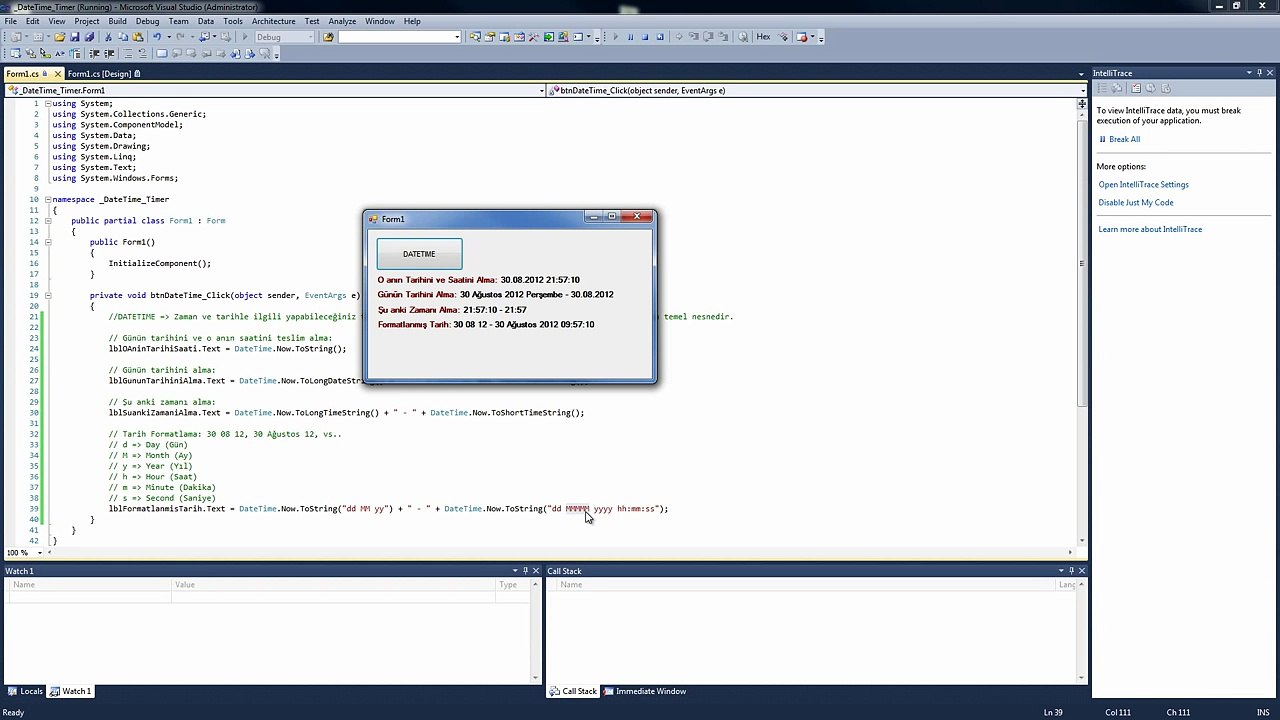Click Learn more about IntelliTrace link

1150,229
